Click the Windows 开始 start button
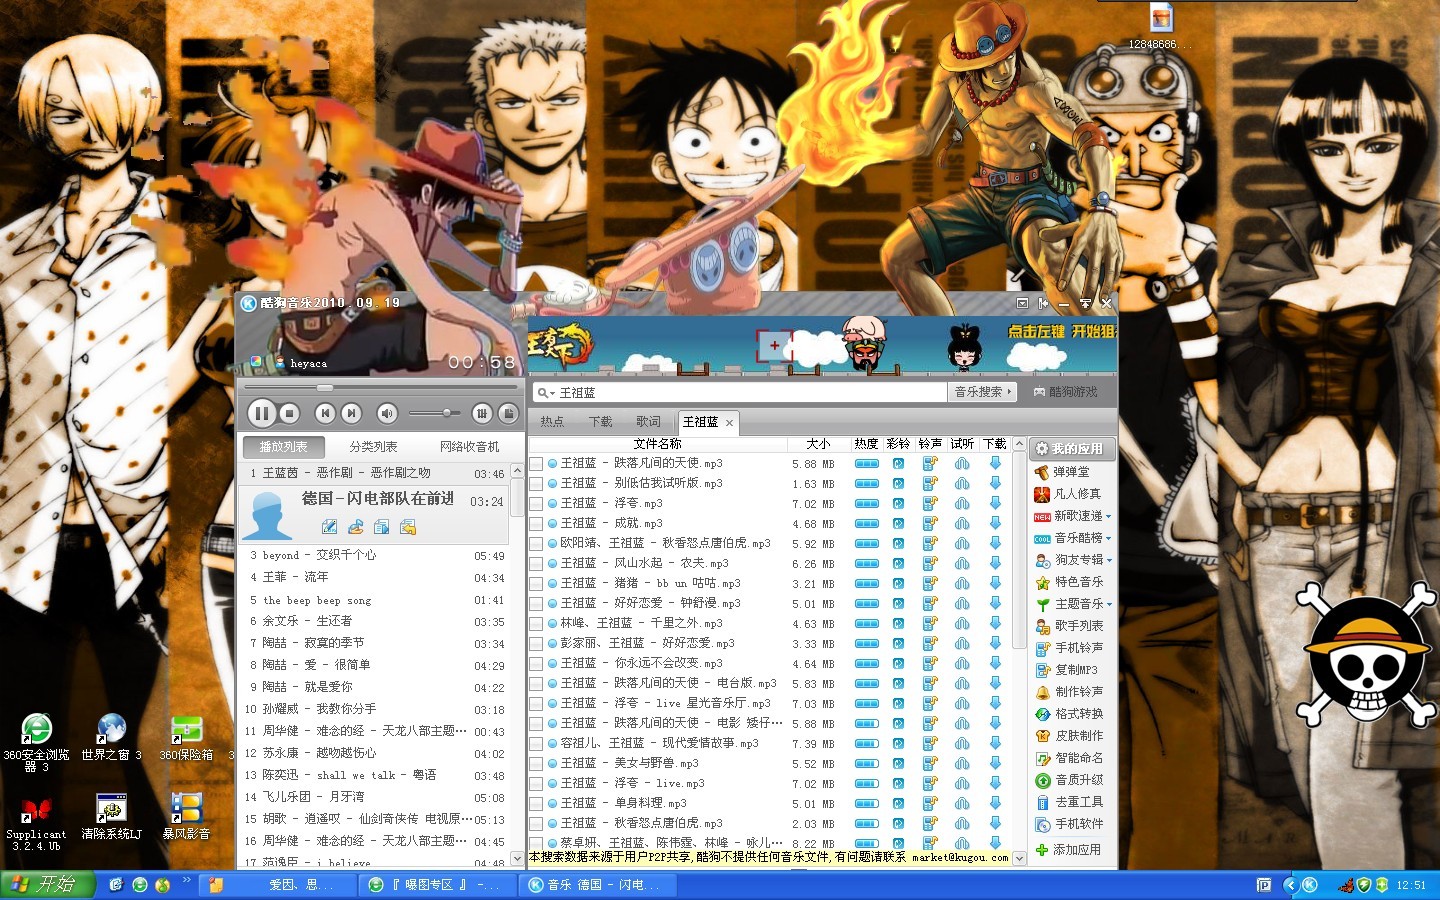Image resolution: width=1440 pixels, height=900 pixels. (47, 884)
